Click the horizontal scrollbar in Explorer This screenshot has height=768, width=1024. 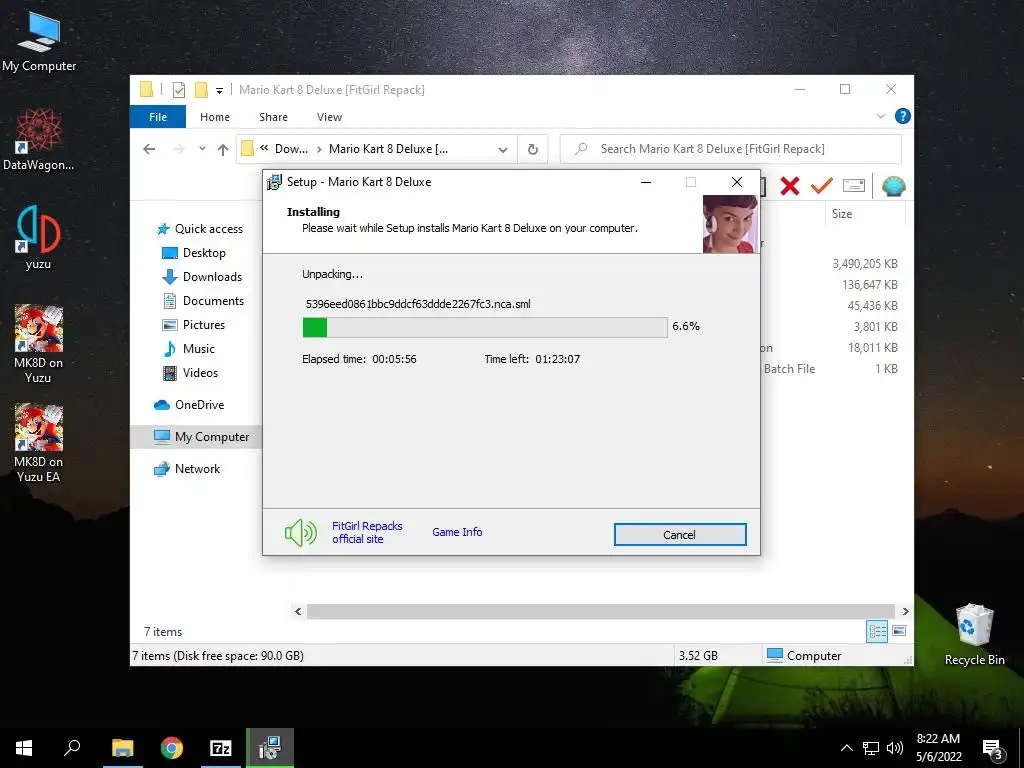click(x=600, y=611)
